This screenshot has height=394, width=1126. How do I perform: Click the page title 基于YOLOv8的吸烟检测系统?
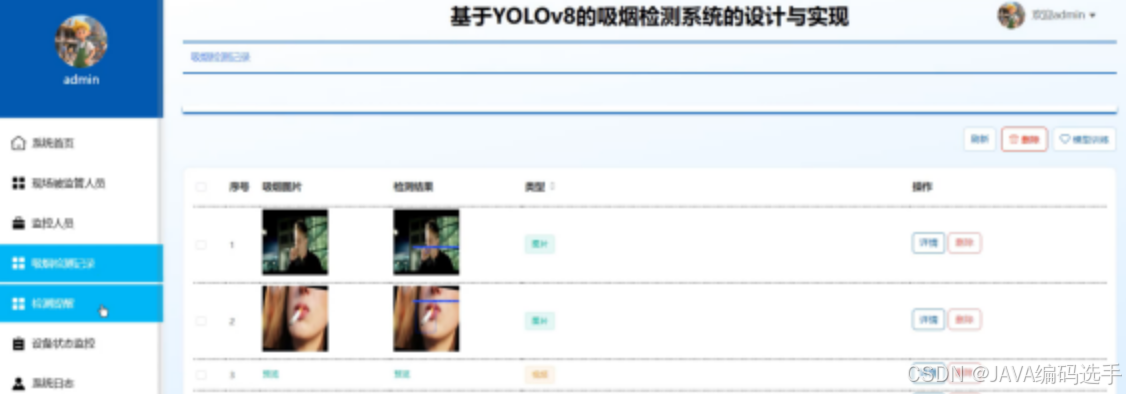coord(649,17)
